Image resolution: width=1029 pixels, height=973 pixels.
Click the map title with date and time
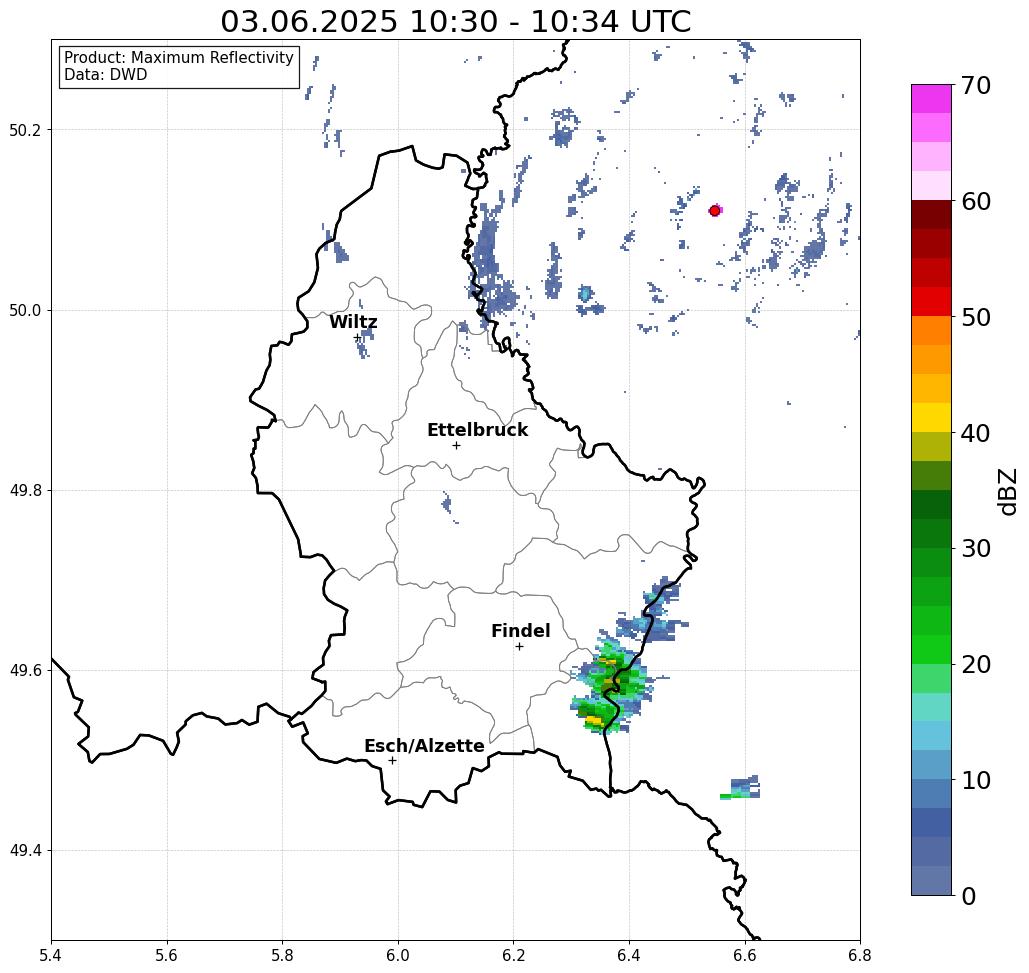pyautogui.click(x=455, y=22)
